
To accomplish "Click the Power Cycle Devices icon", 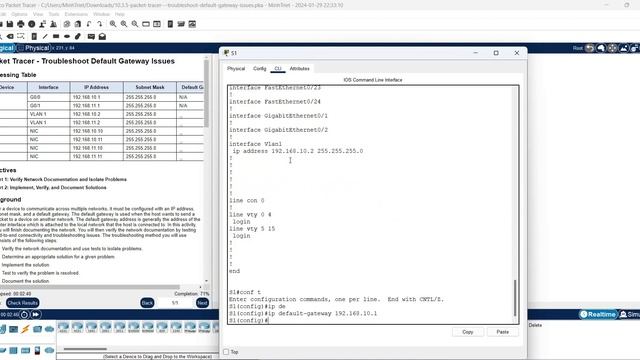I will coord(24,315).
